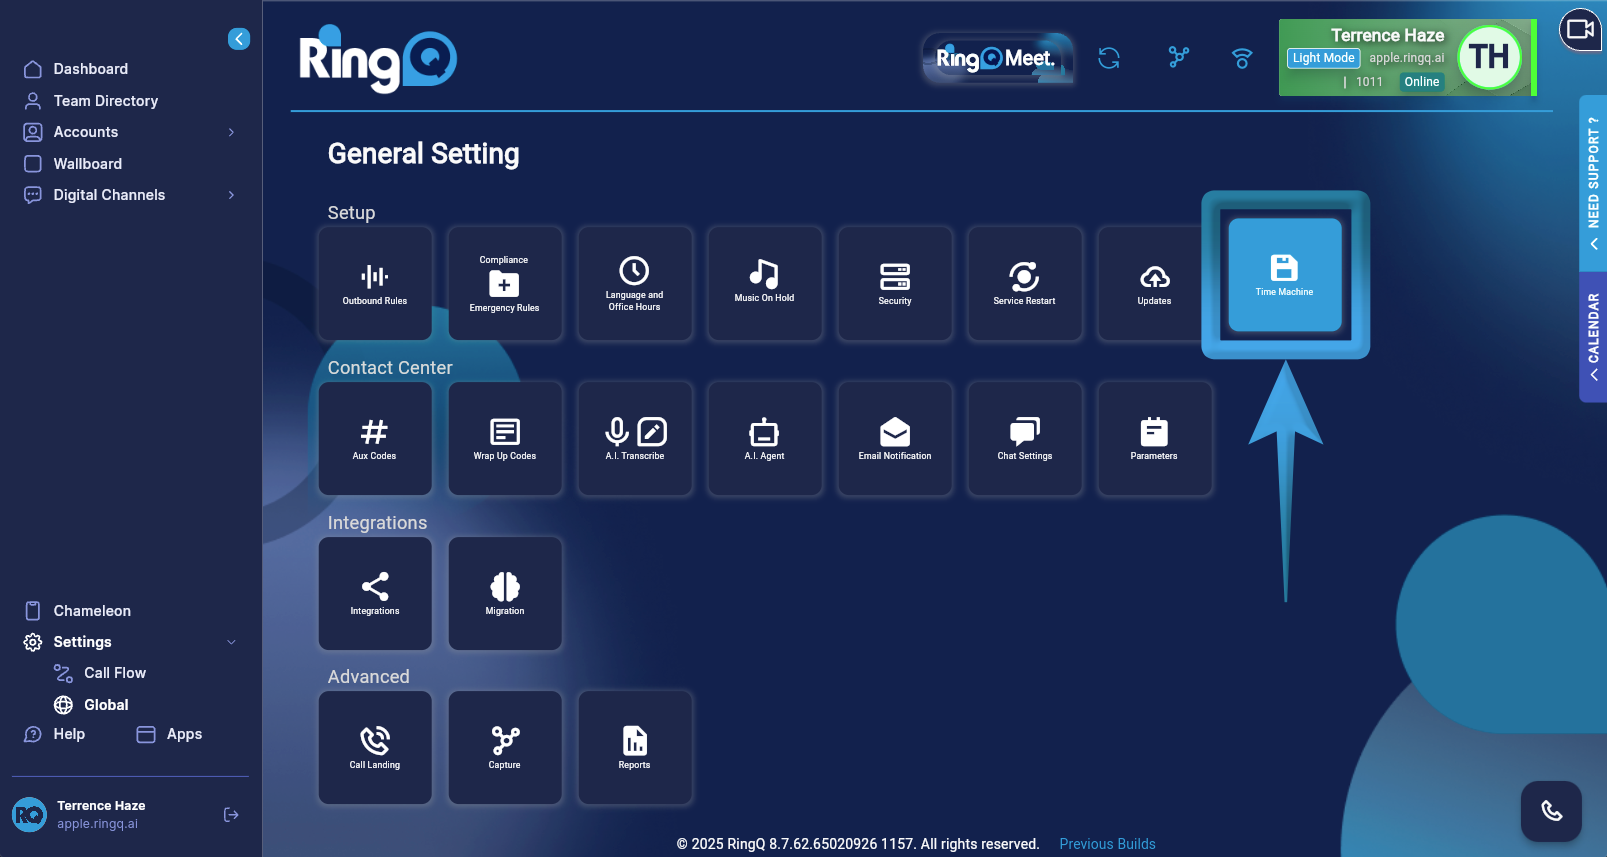Expand the Calendar side panel
Viewport: 1607px width, 857px height.
tap(1593, 337)
